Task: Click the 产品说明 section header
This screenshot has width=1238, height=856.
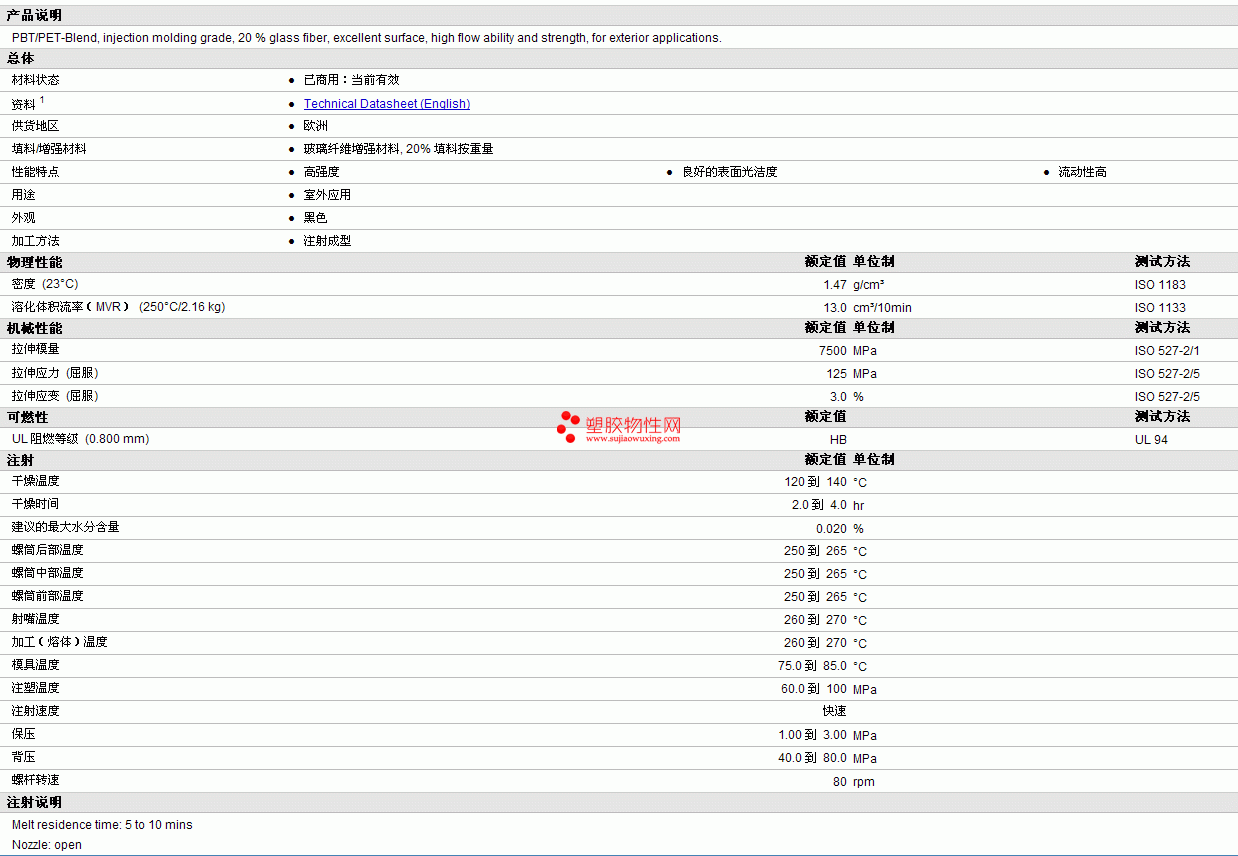Action: tap(34, 15)
